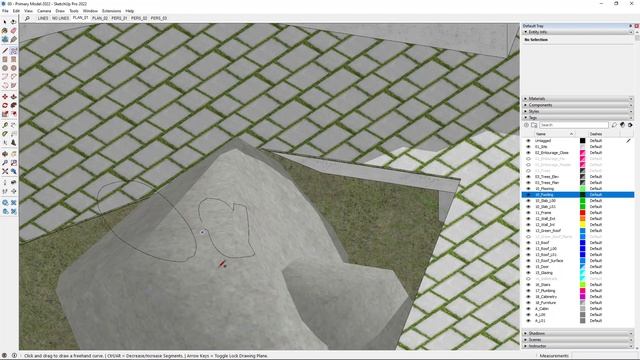Click the pencil icon on Untagged row

[x=628, y=141]
